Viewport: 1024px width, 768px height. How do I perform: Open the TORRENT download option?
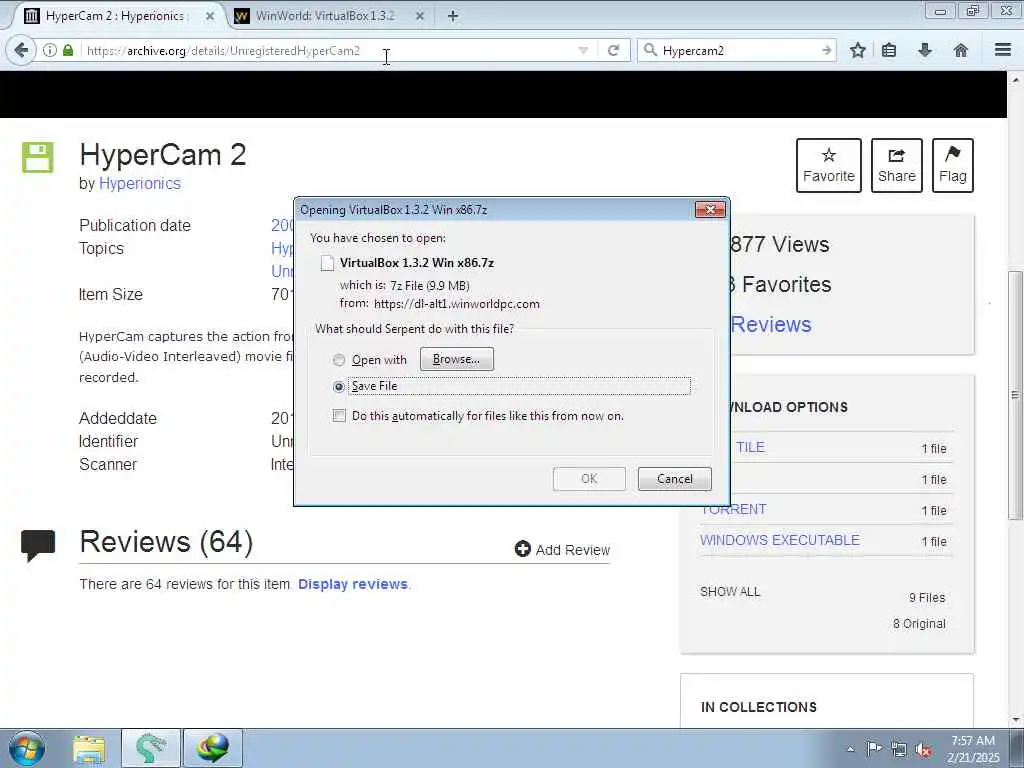click(733, 509)
